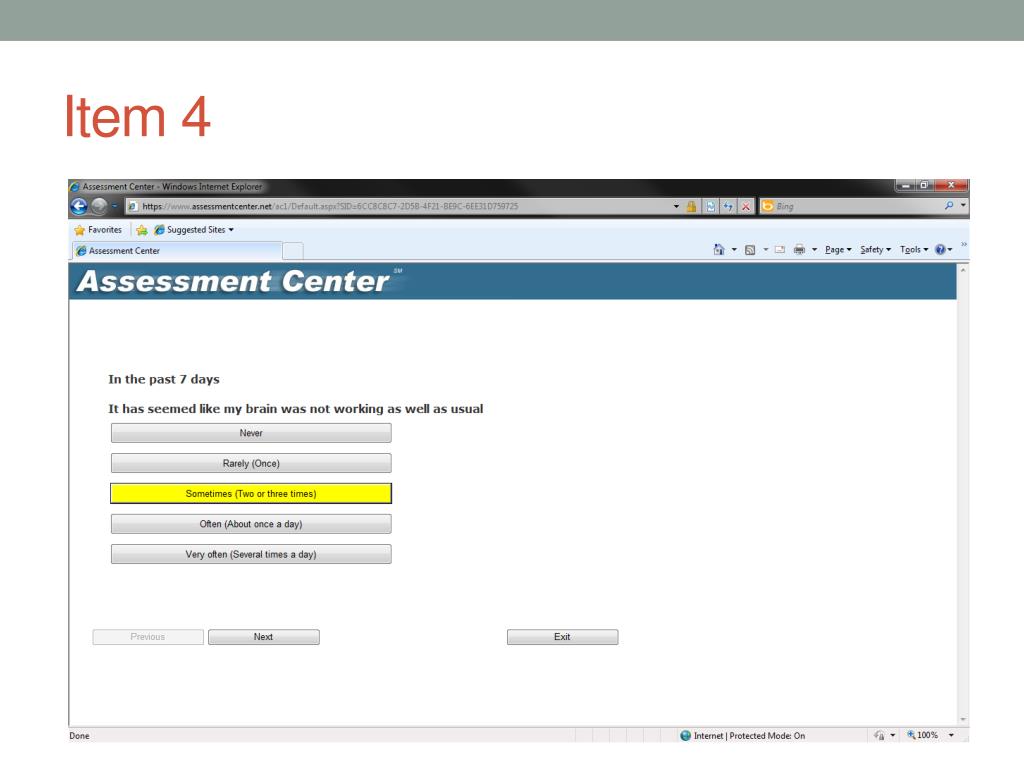The image size is (1024, 768).
Task: Click Add to Favorites Bar star icon
Action: click(142, 230)
